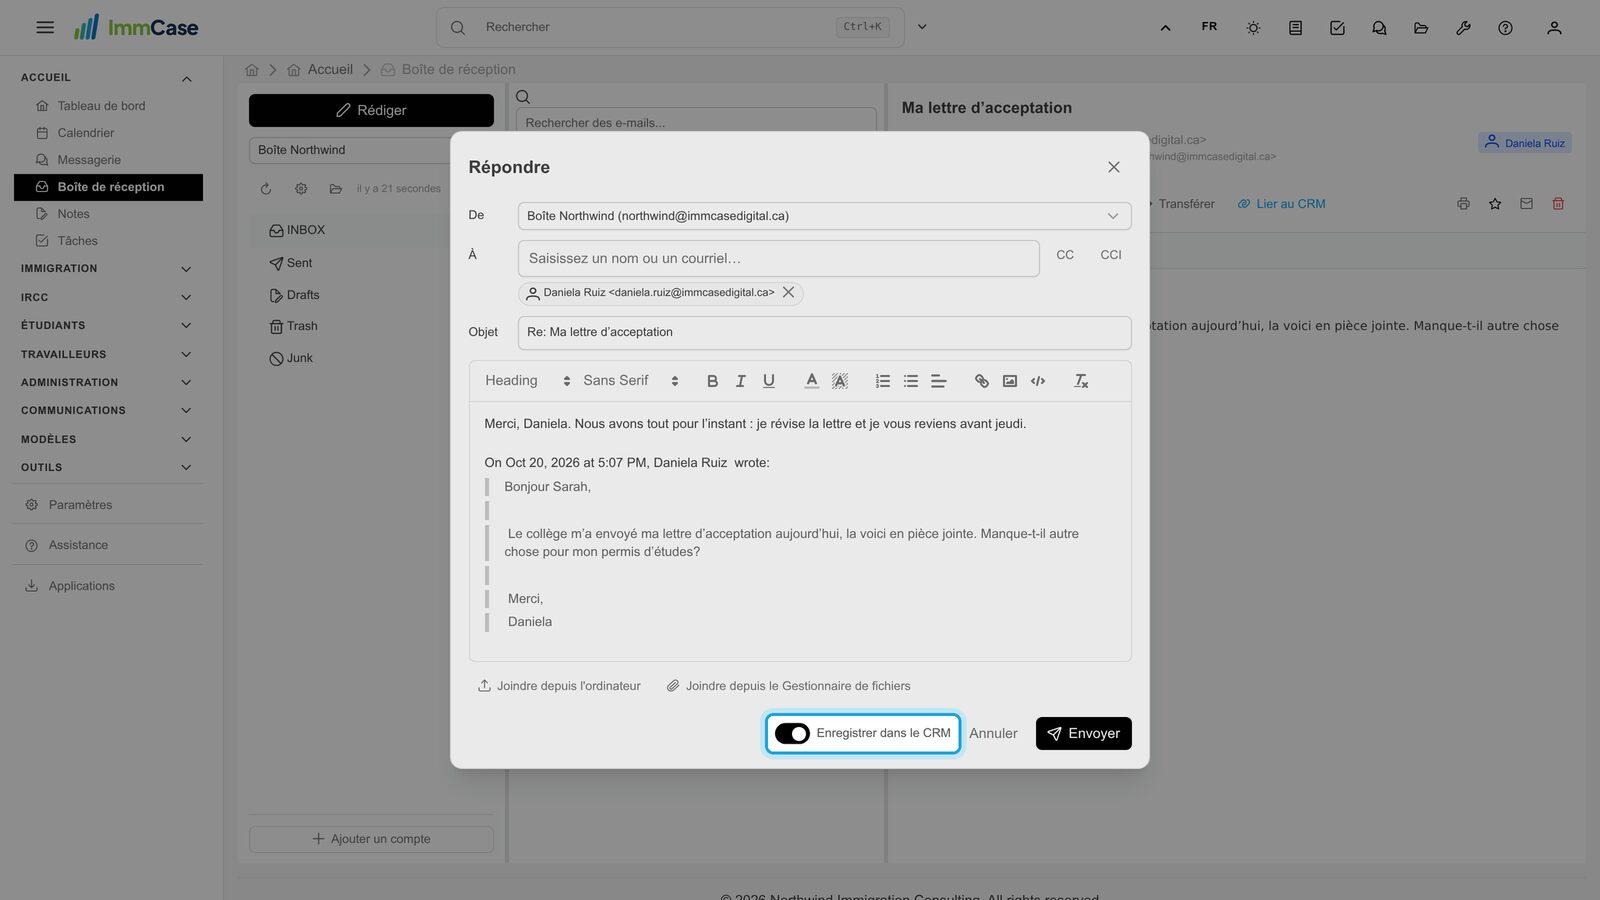Open the hamburger navigation menu
This screenshot has height=900, width=1600.
pyautogui.click(x=45, y=27)
